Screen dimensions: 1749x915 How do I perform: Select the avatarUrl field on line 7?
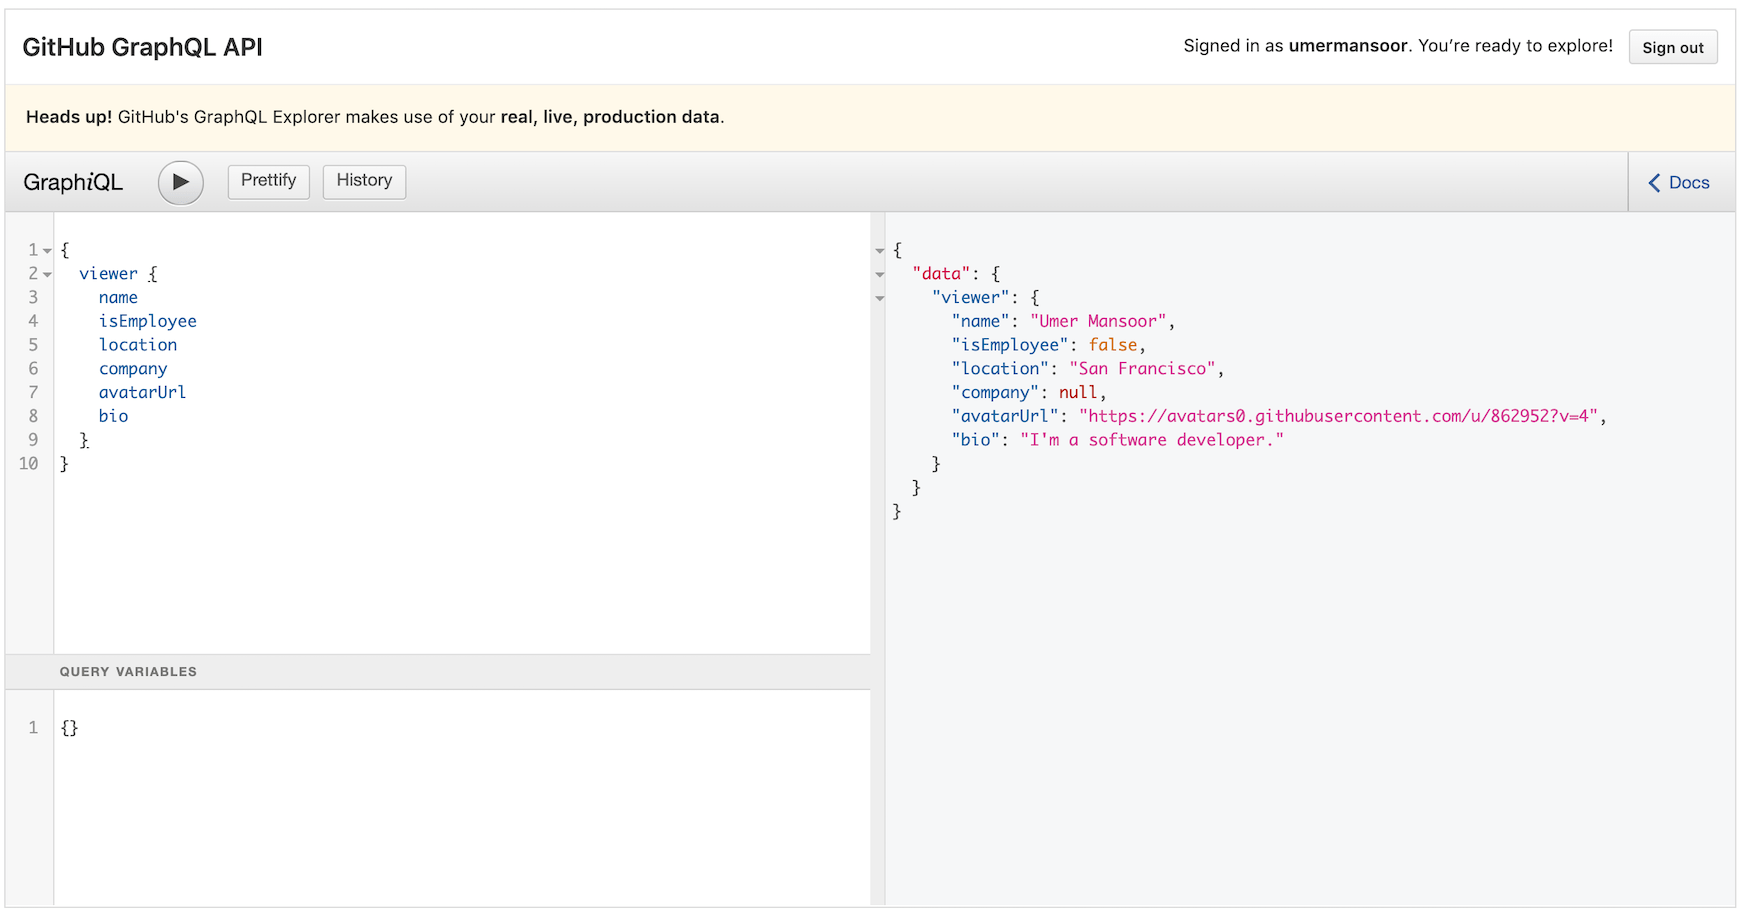coord(142,392)
